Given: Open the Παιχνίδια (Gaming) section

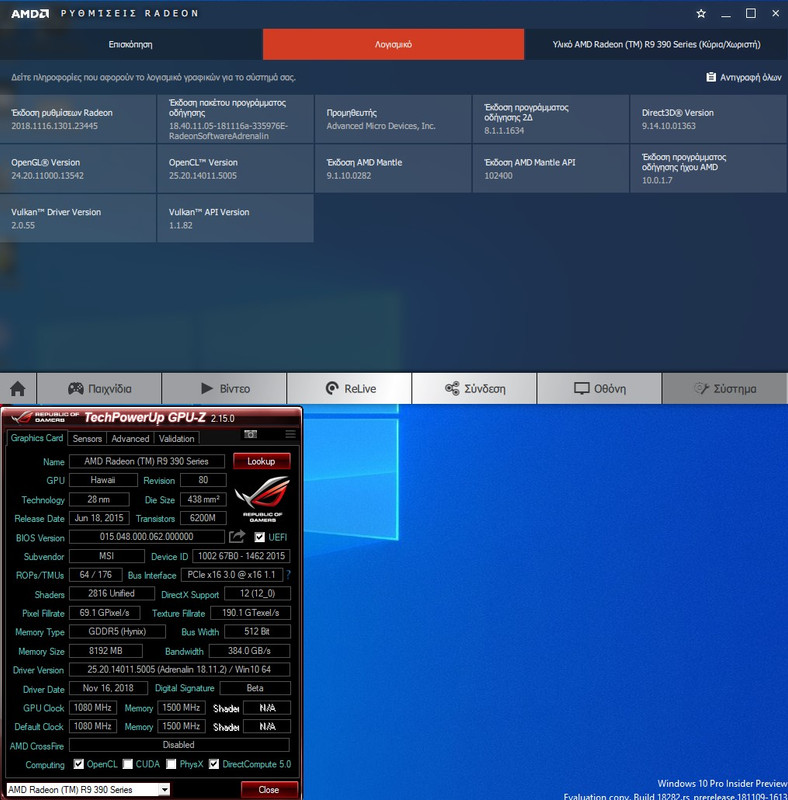Looking at the screenshot, I should click(x=100, y=389).
